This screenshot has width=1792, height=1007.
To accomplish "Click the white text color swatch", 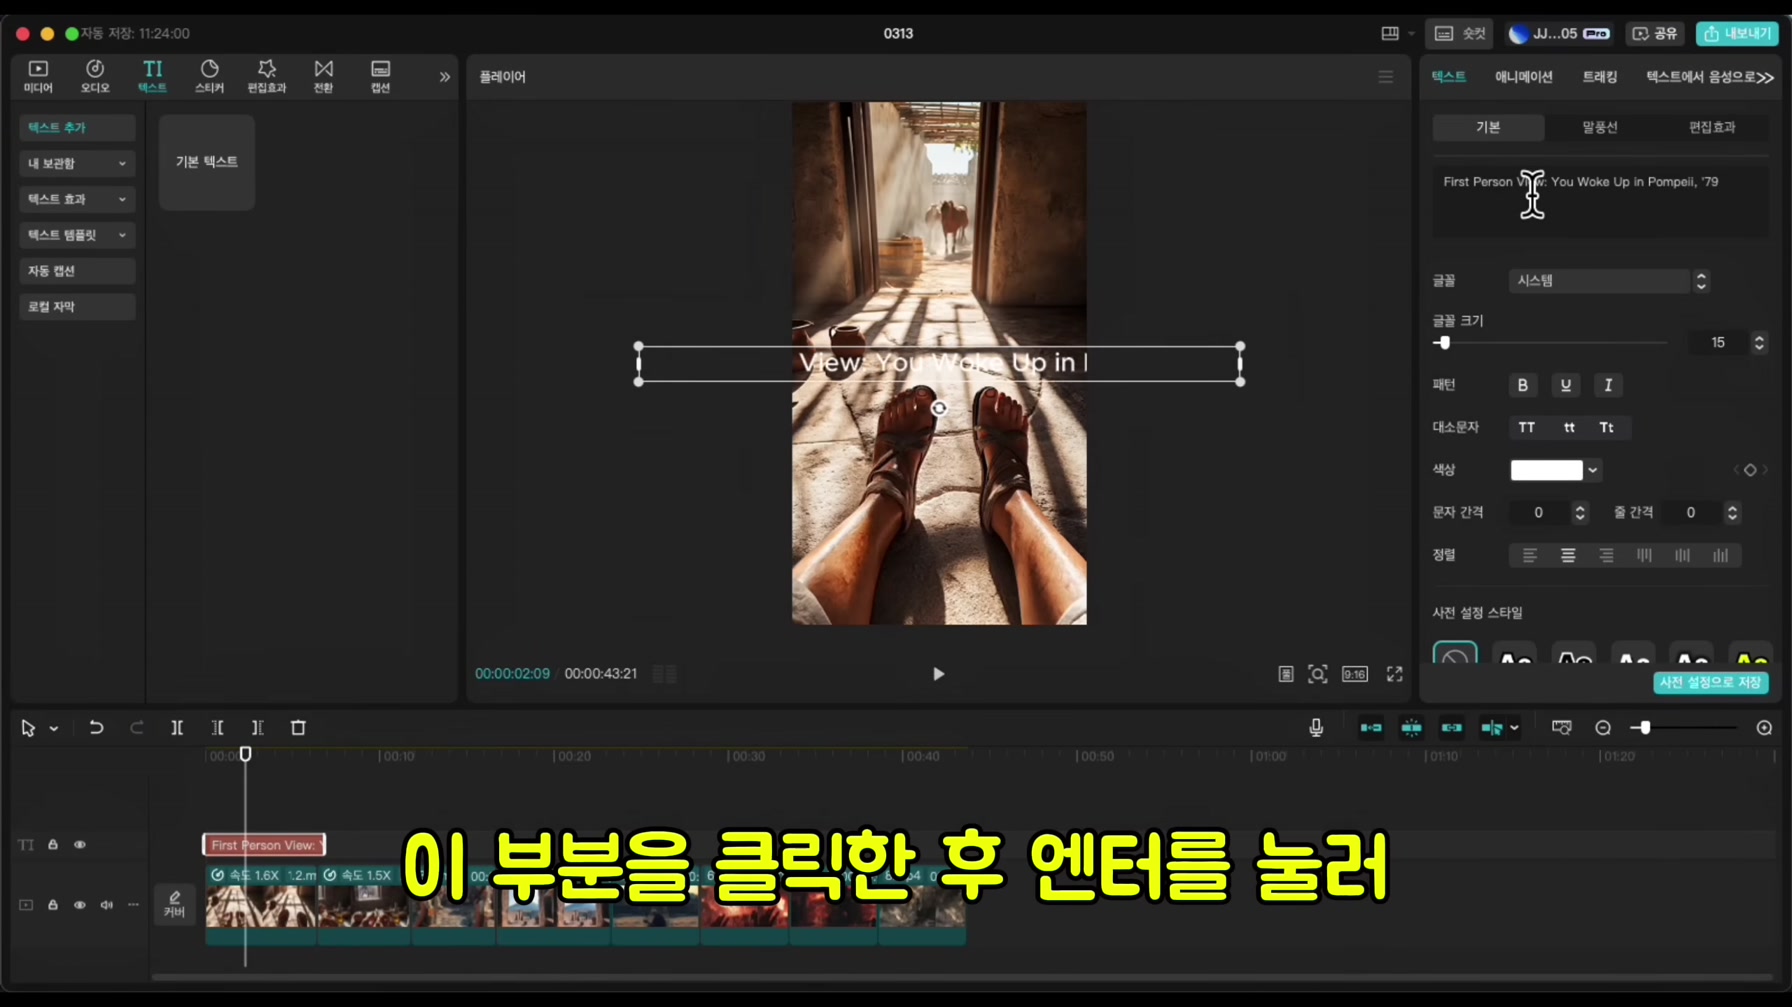I will pyautogui.click(x=1546, y=470).
